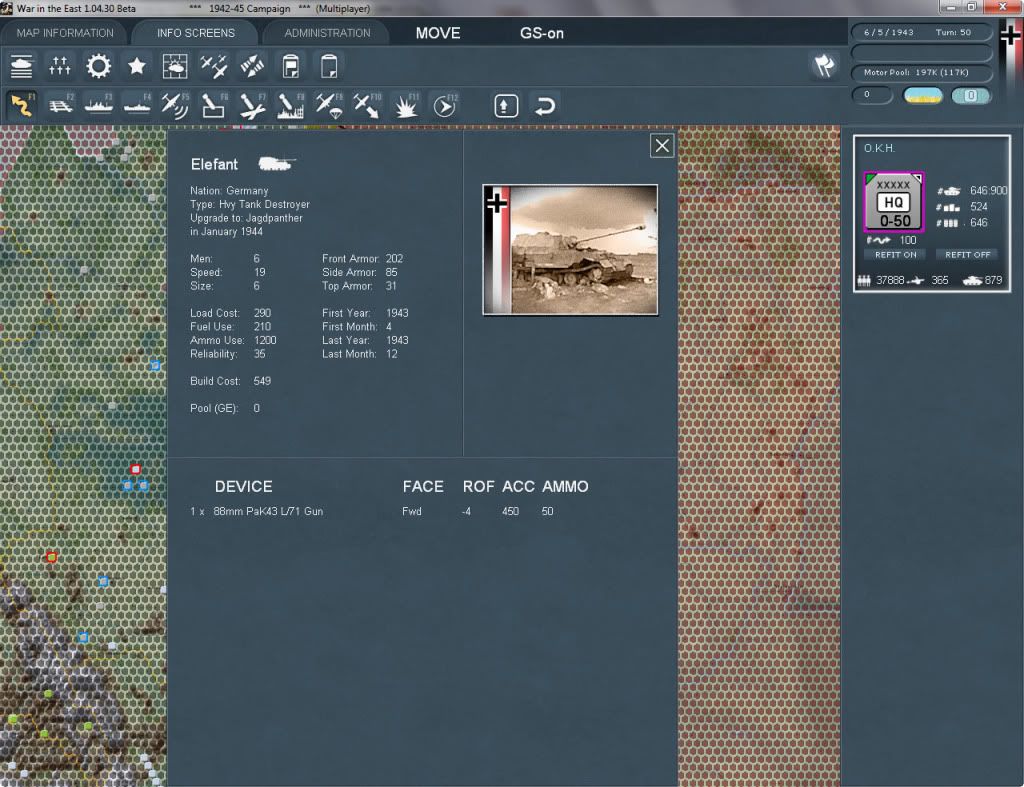Click the empty status pill under date
This screenshot has width=1024, height=787.
(920, 52)
